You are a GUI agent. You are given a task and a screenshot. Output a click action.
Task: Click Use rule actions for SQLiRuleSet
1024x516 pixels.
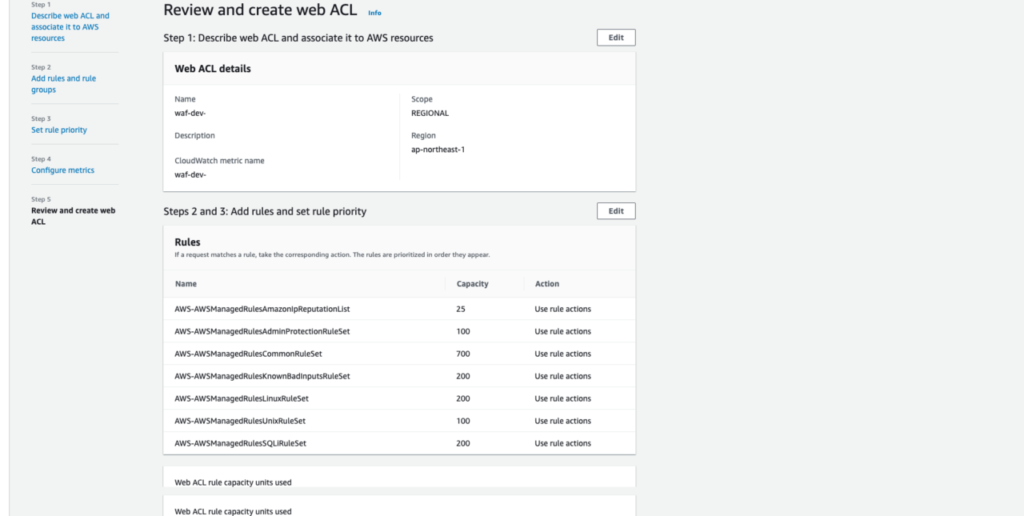[563, 443]
